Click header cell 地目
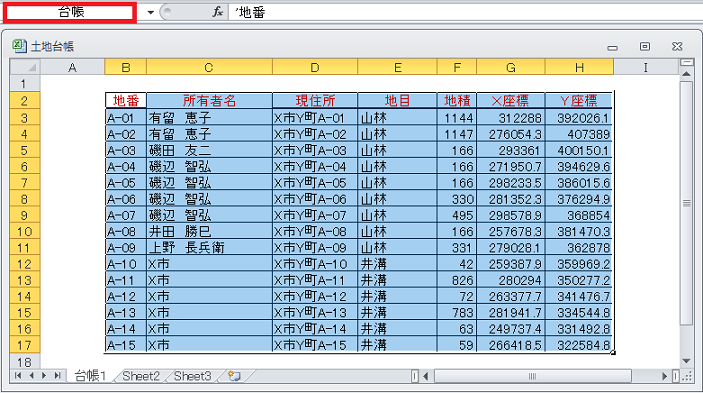 point(397,100)
